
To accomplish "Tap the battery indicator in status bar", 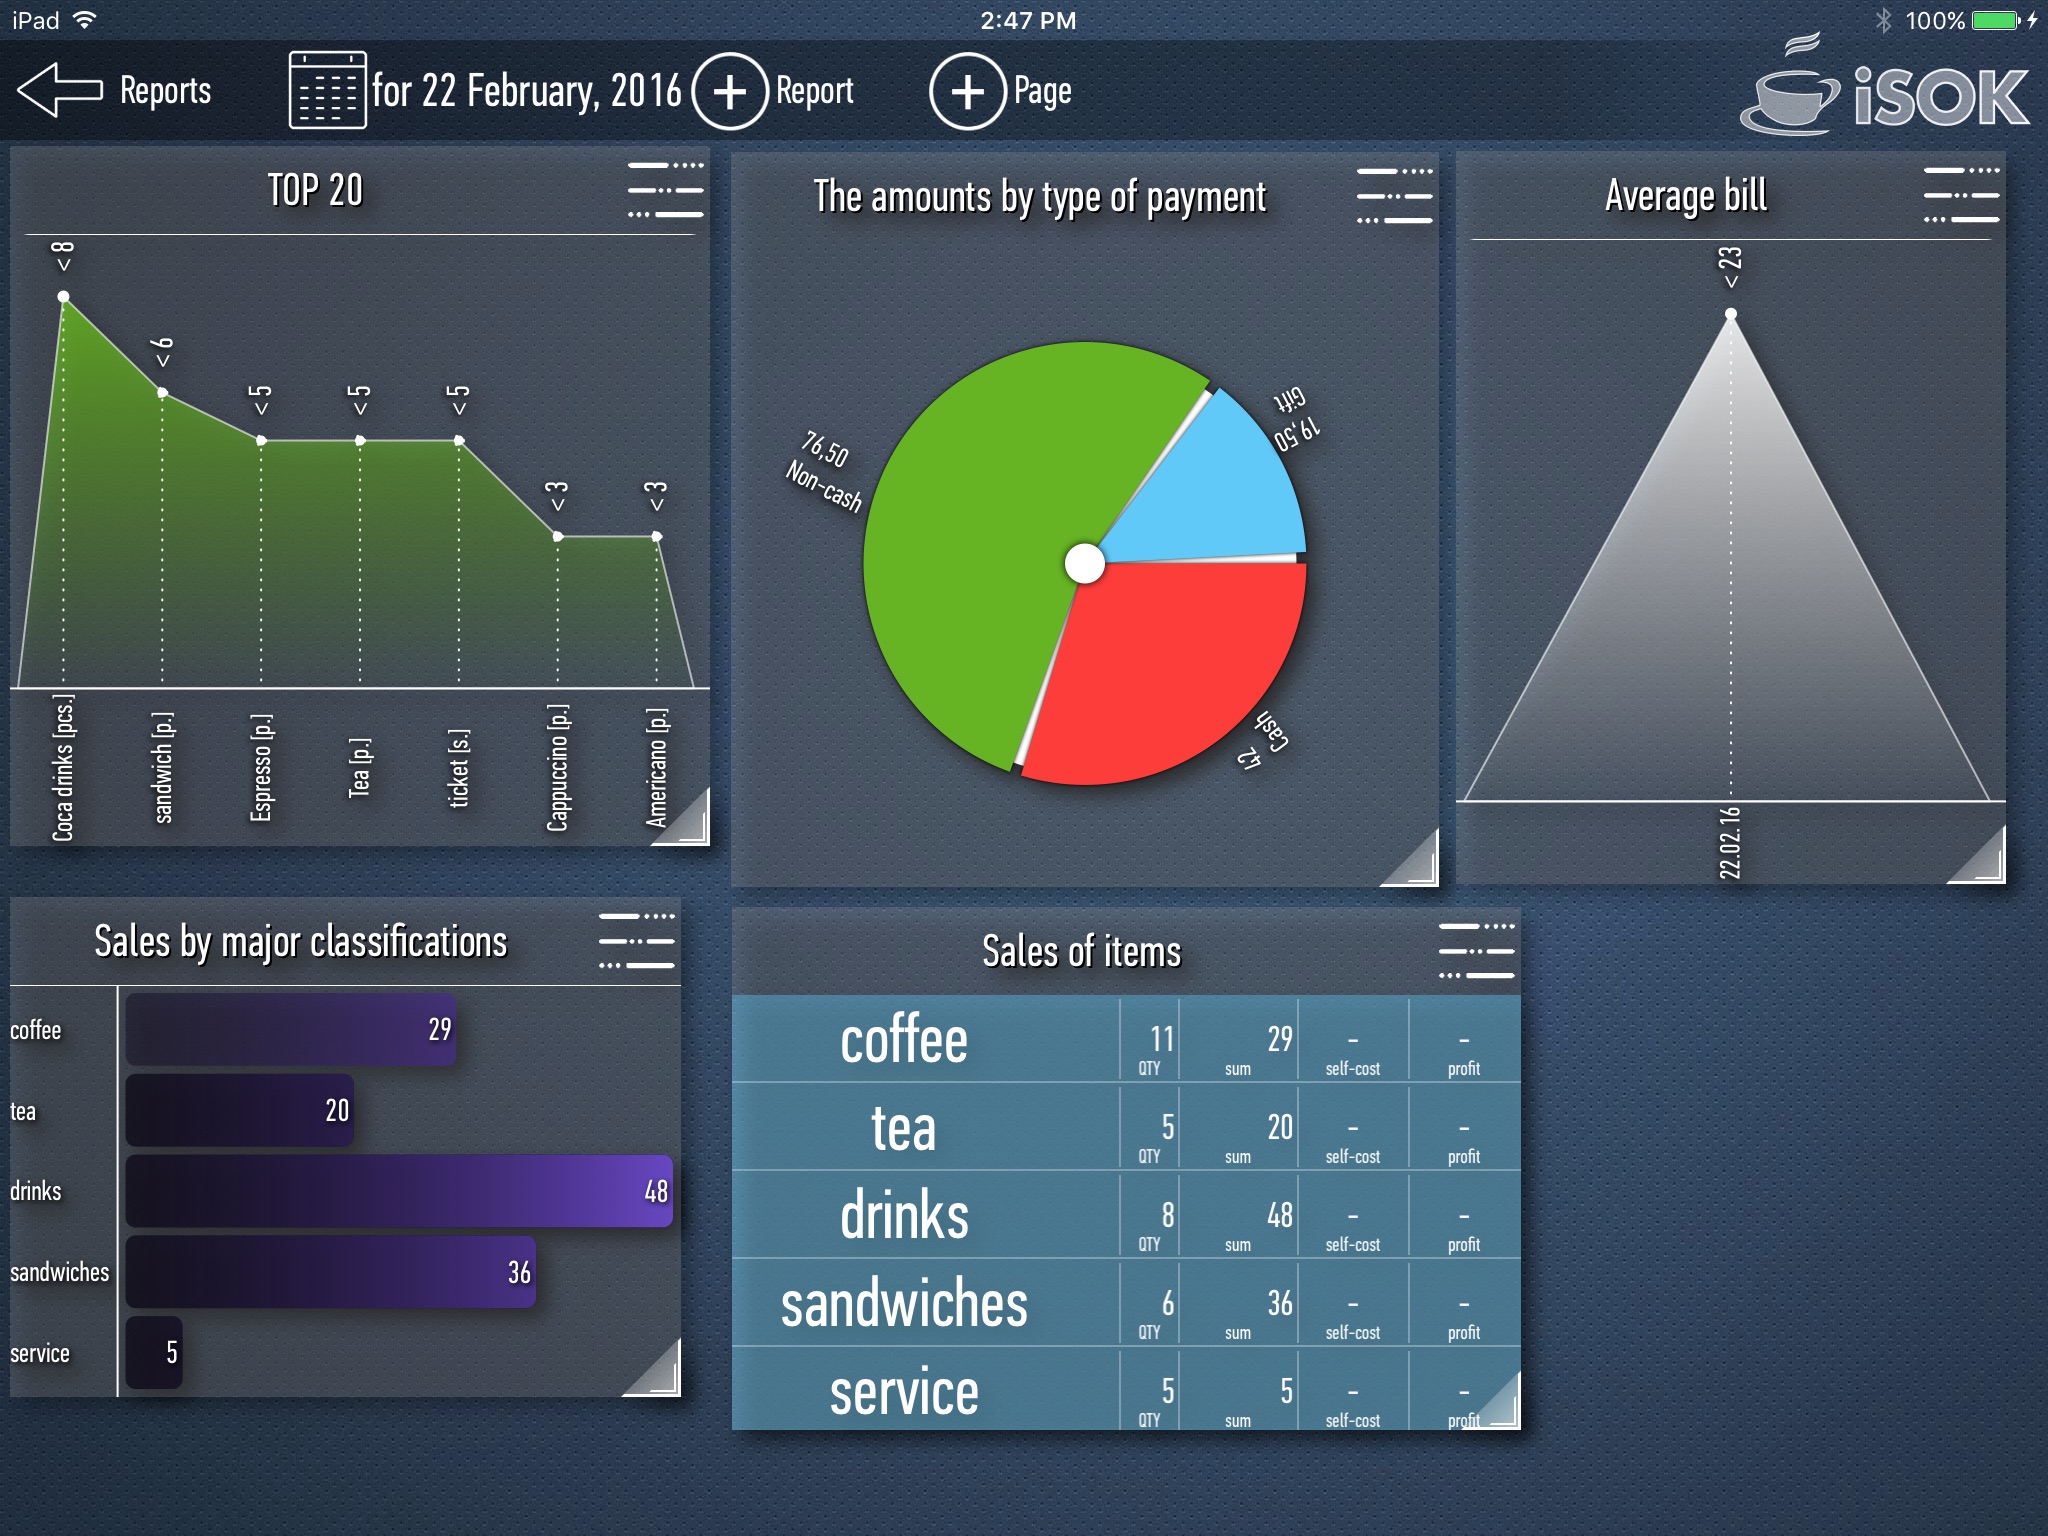I will click(x=1998, y=20).
